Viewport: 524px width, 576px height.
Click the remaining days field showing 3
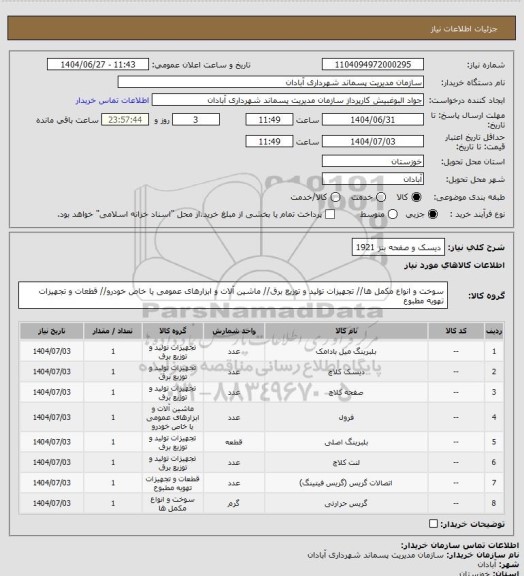click(196, 120)
